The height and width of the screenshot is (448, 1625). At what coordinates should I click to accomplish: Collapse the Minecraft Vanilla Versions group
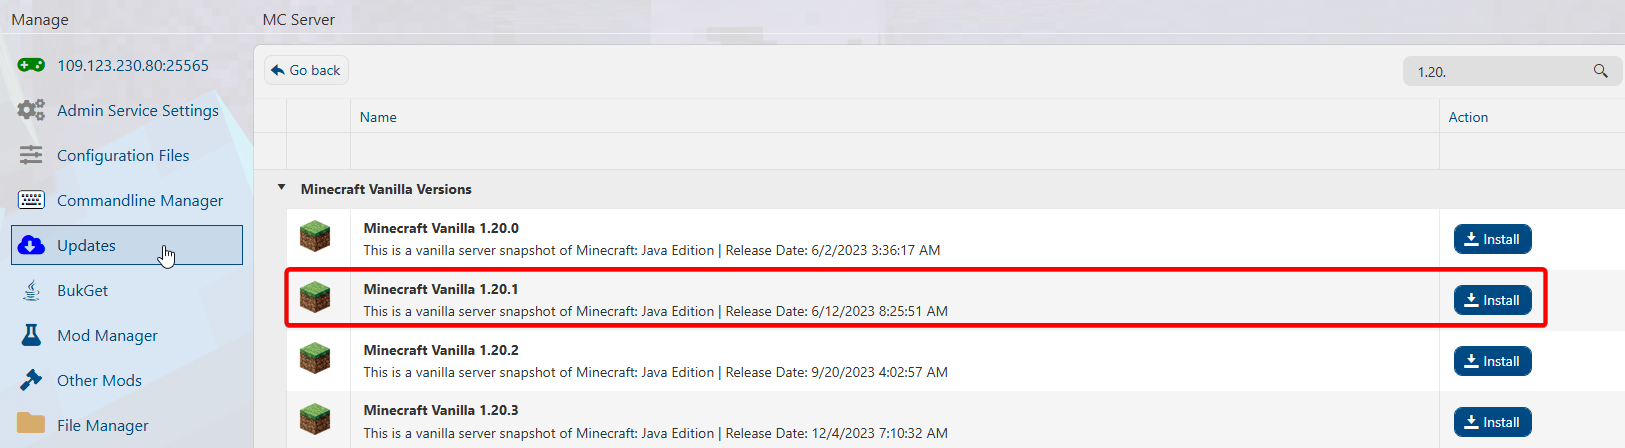pos(281,188)
